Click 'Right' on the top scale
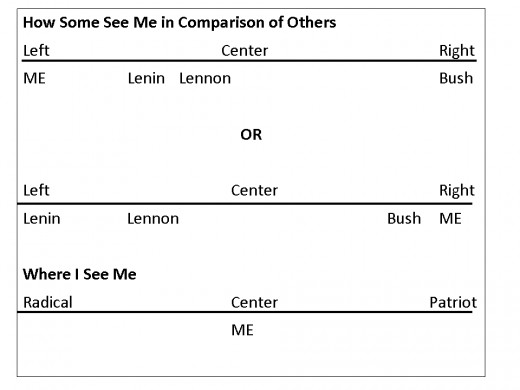 (457, 52)
